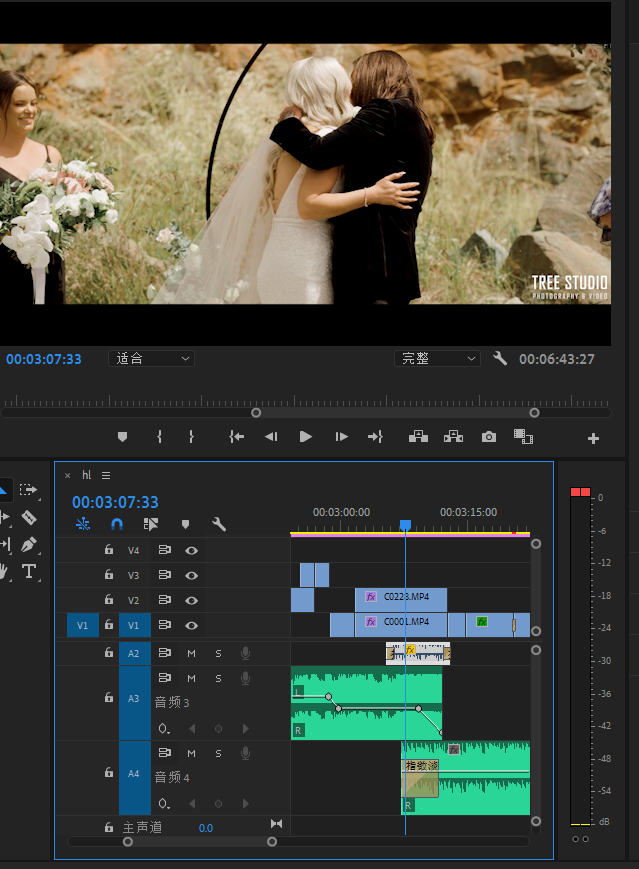Export frame with camera icon
This screenshot has height=869, width=639.
(x=489, y=437)
